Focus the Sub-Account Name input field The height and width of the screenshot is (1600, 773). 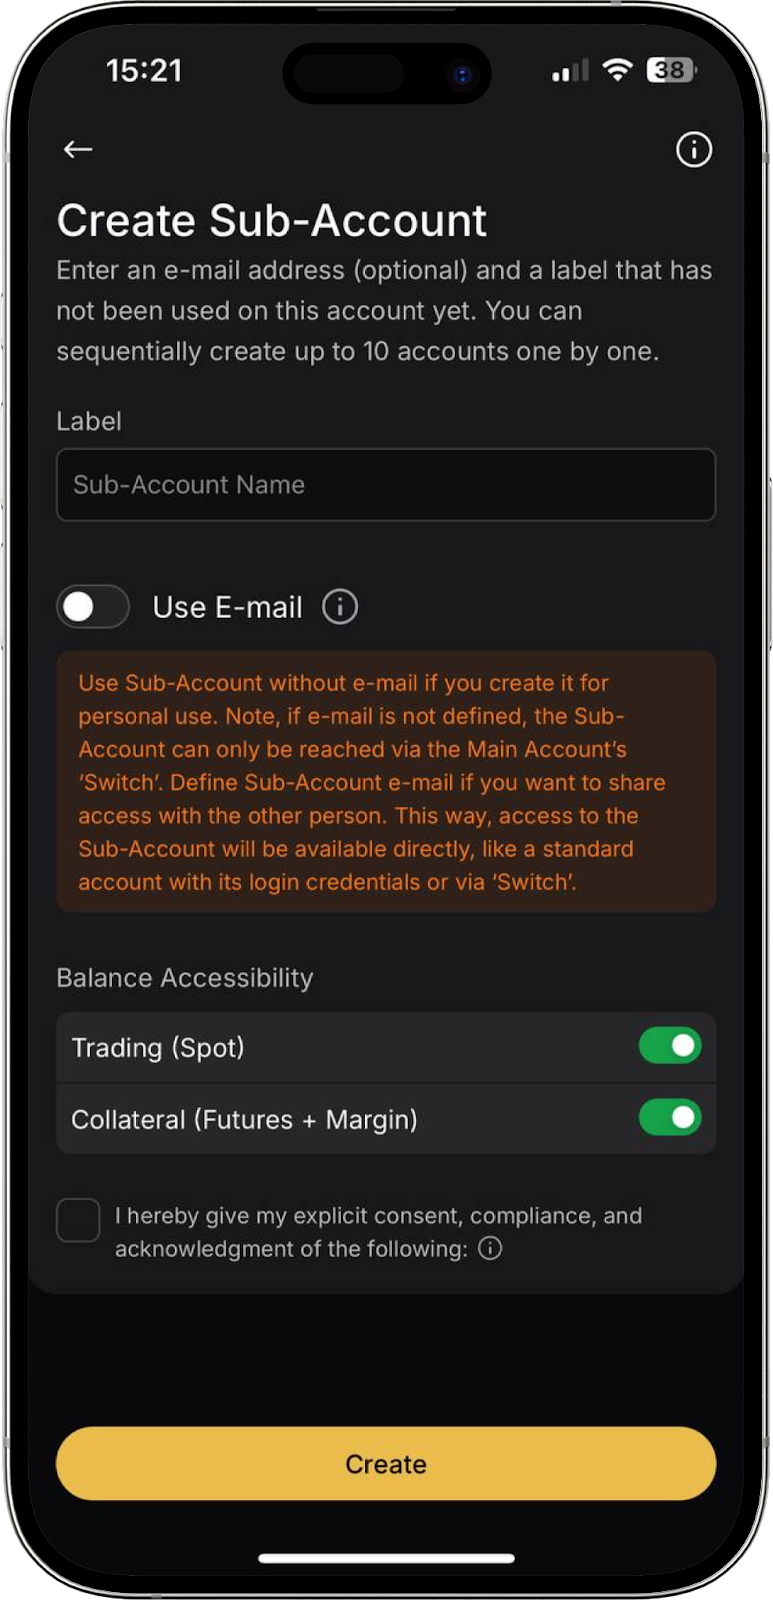click(386, 485)
